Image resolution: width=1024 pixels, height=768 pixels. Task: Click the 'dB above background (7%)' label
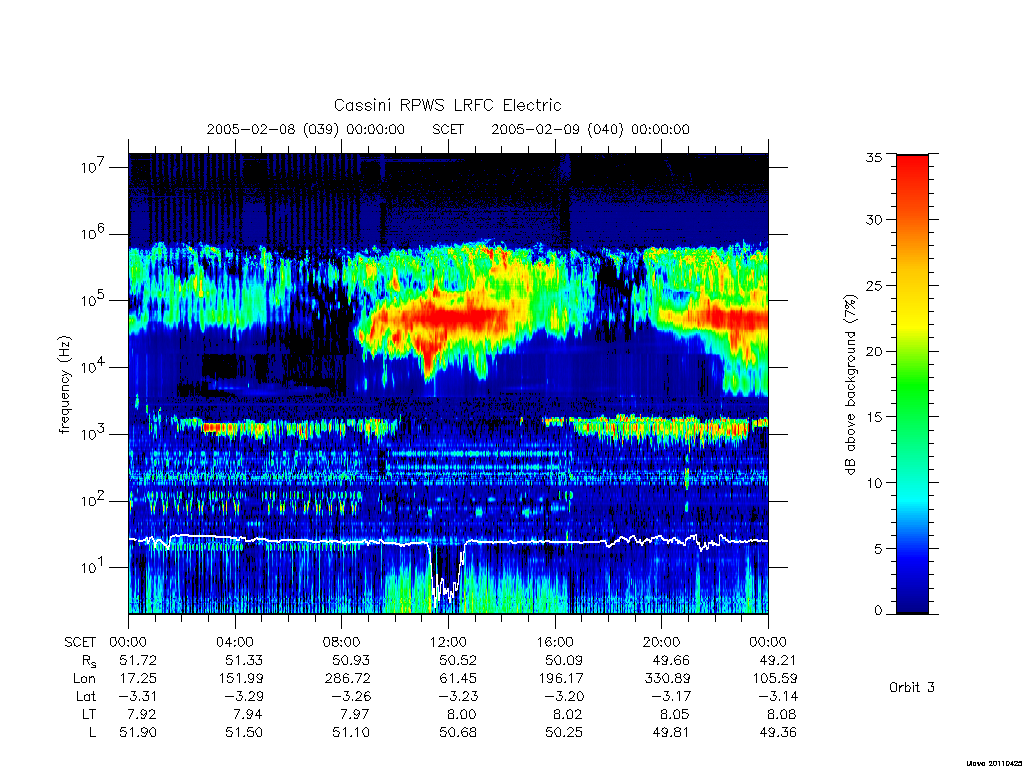(x=850, y=385)
